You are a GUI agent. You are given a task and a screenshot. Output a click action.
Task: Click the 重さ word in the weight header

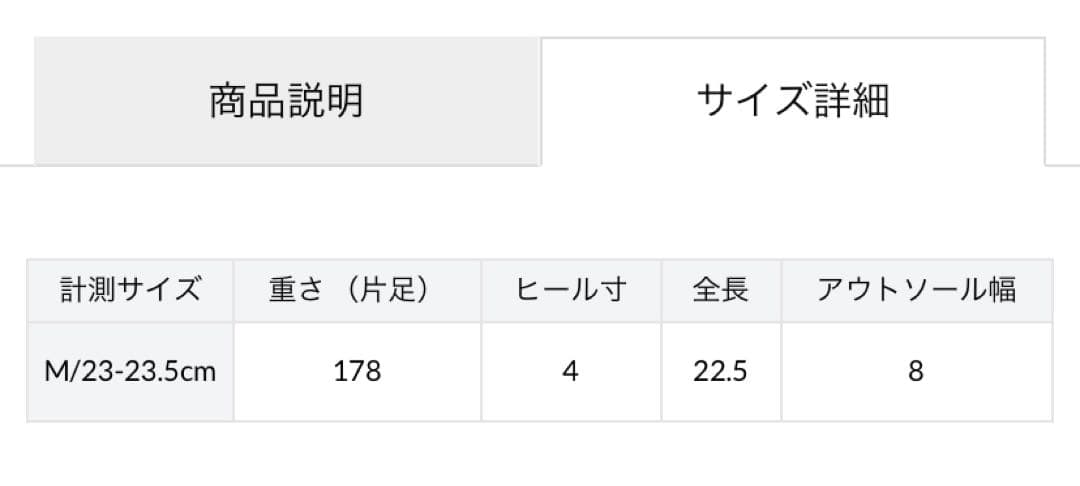tap(297, 290)
